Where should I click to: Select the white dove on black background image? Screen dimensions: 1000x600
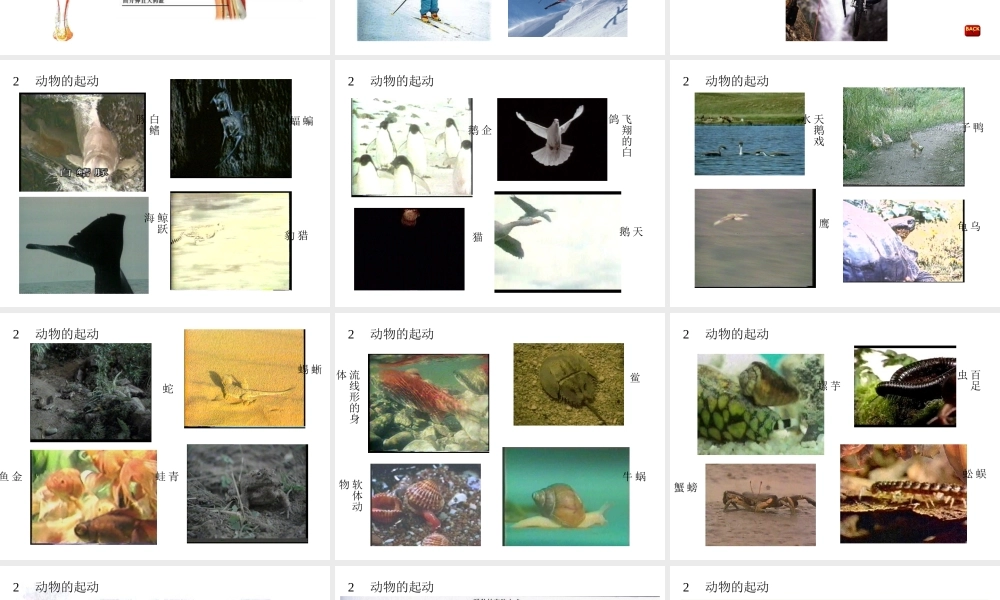(552, 139)
